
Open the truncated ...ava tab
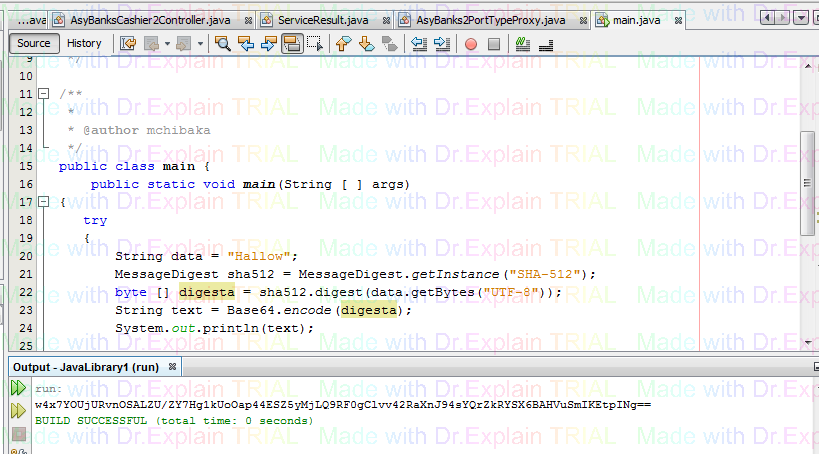point(30,20)
